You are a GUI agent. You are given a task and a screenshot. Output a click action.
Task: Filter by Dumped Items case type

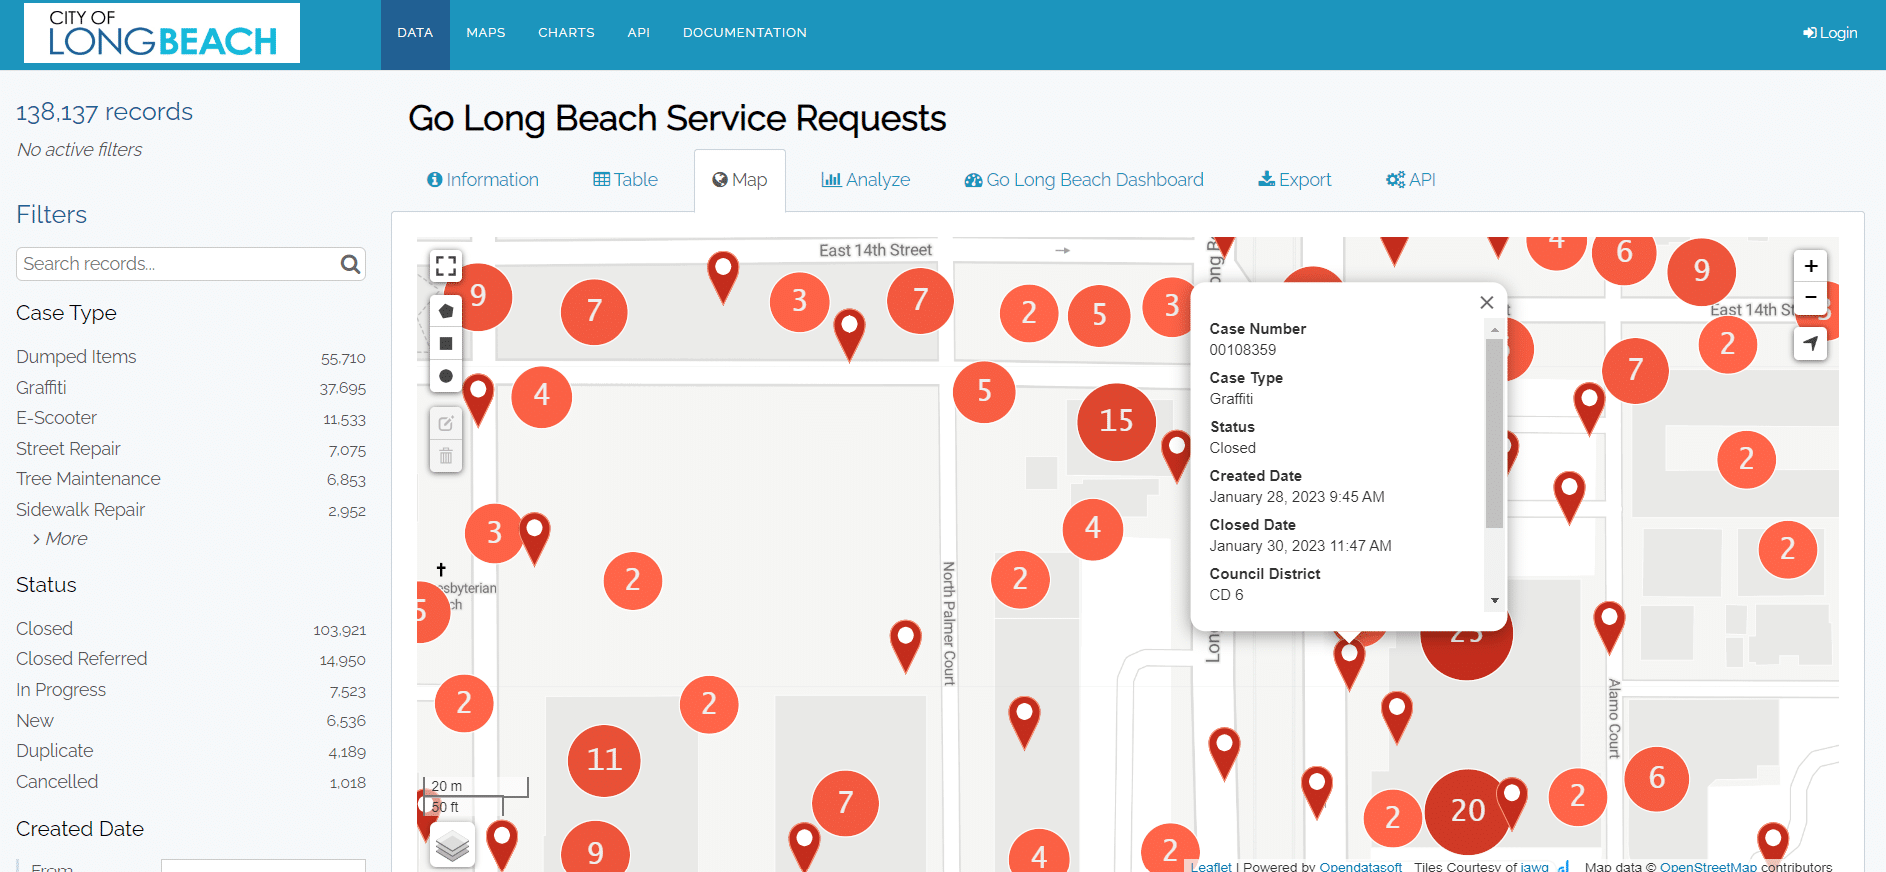pyautogui.click(x=76, y=357)
